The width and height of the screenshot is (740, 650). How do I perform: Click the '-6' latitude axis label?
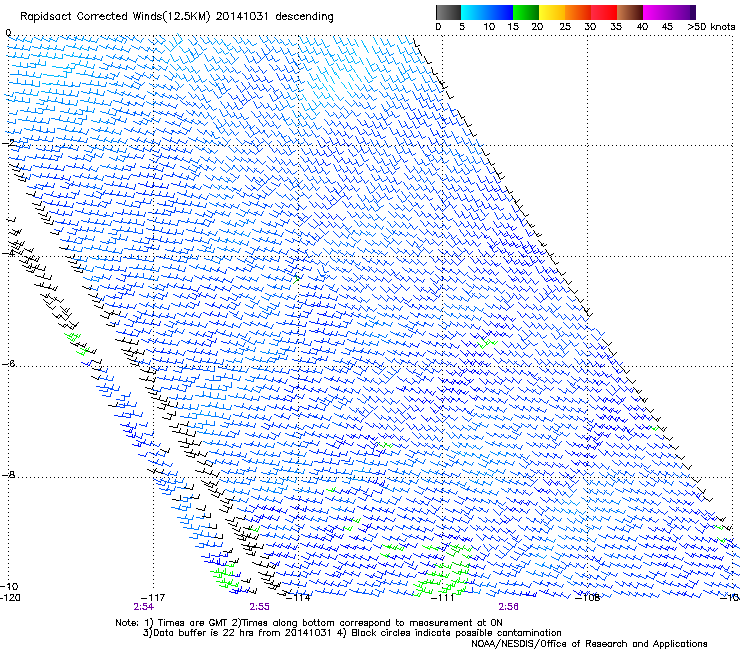[8, 363]
